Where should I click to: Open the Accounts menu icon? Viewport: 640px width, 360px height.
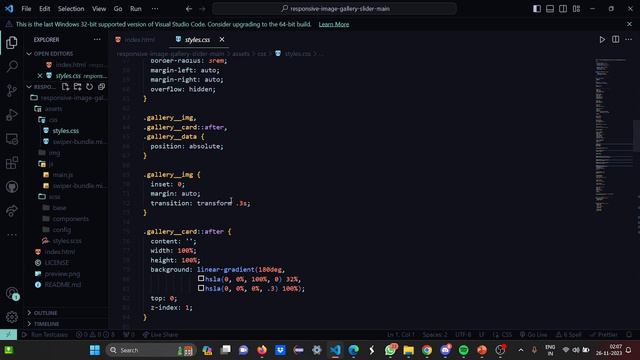(x=12, y=293)
